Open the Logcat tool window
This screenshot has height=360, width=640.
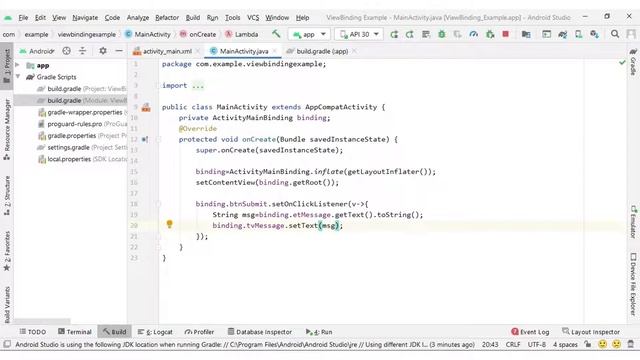click(x=155, y=332)
